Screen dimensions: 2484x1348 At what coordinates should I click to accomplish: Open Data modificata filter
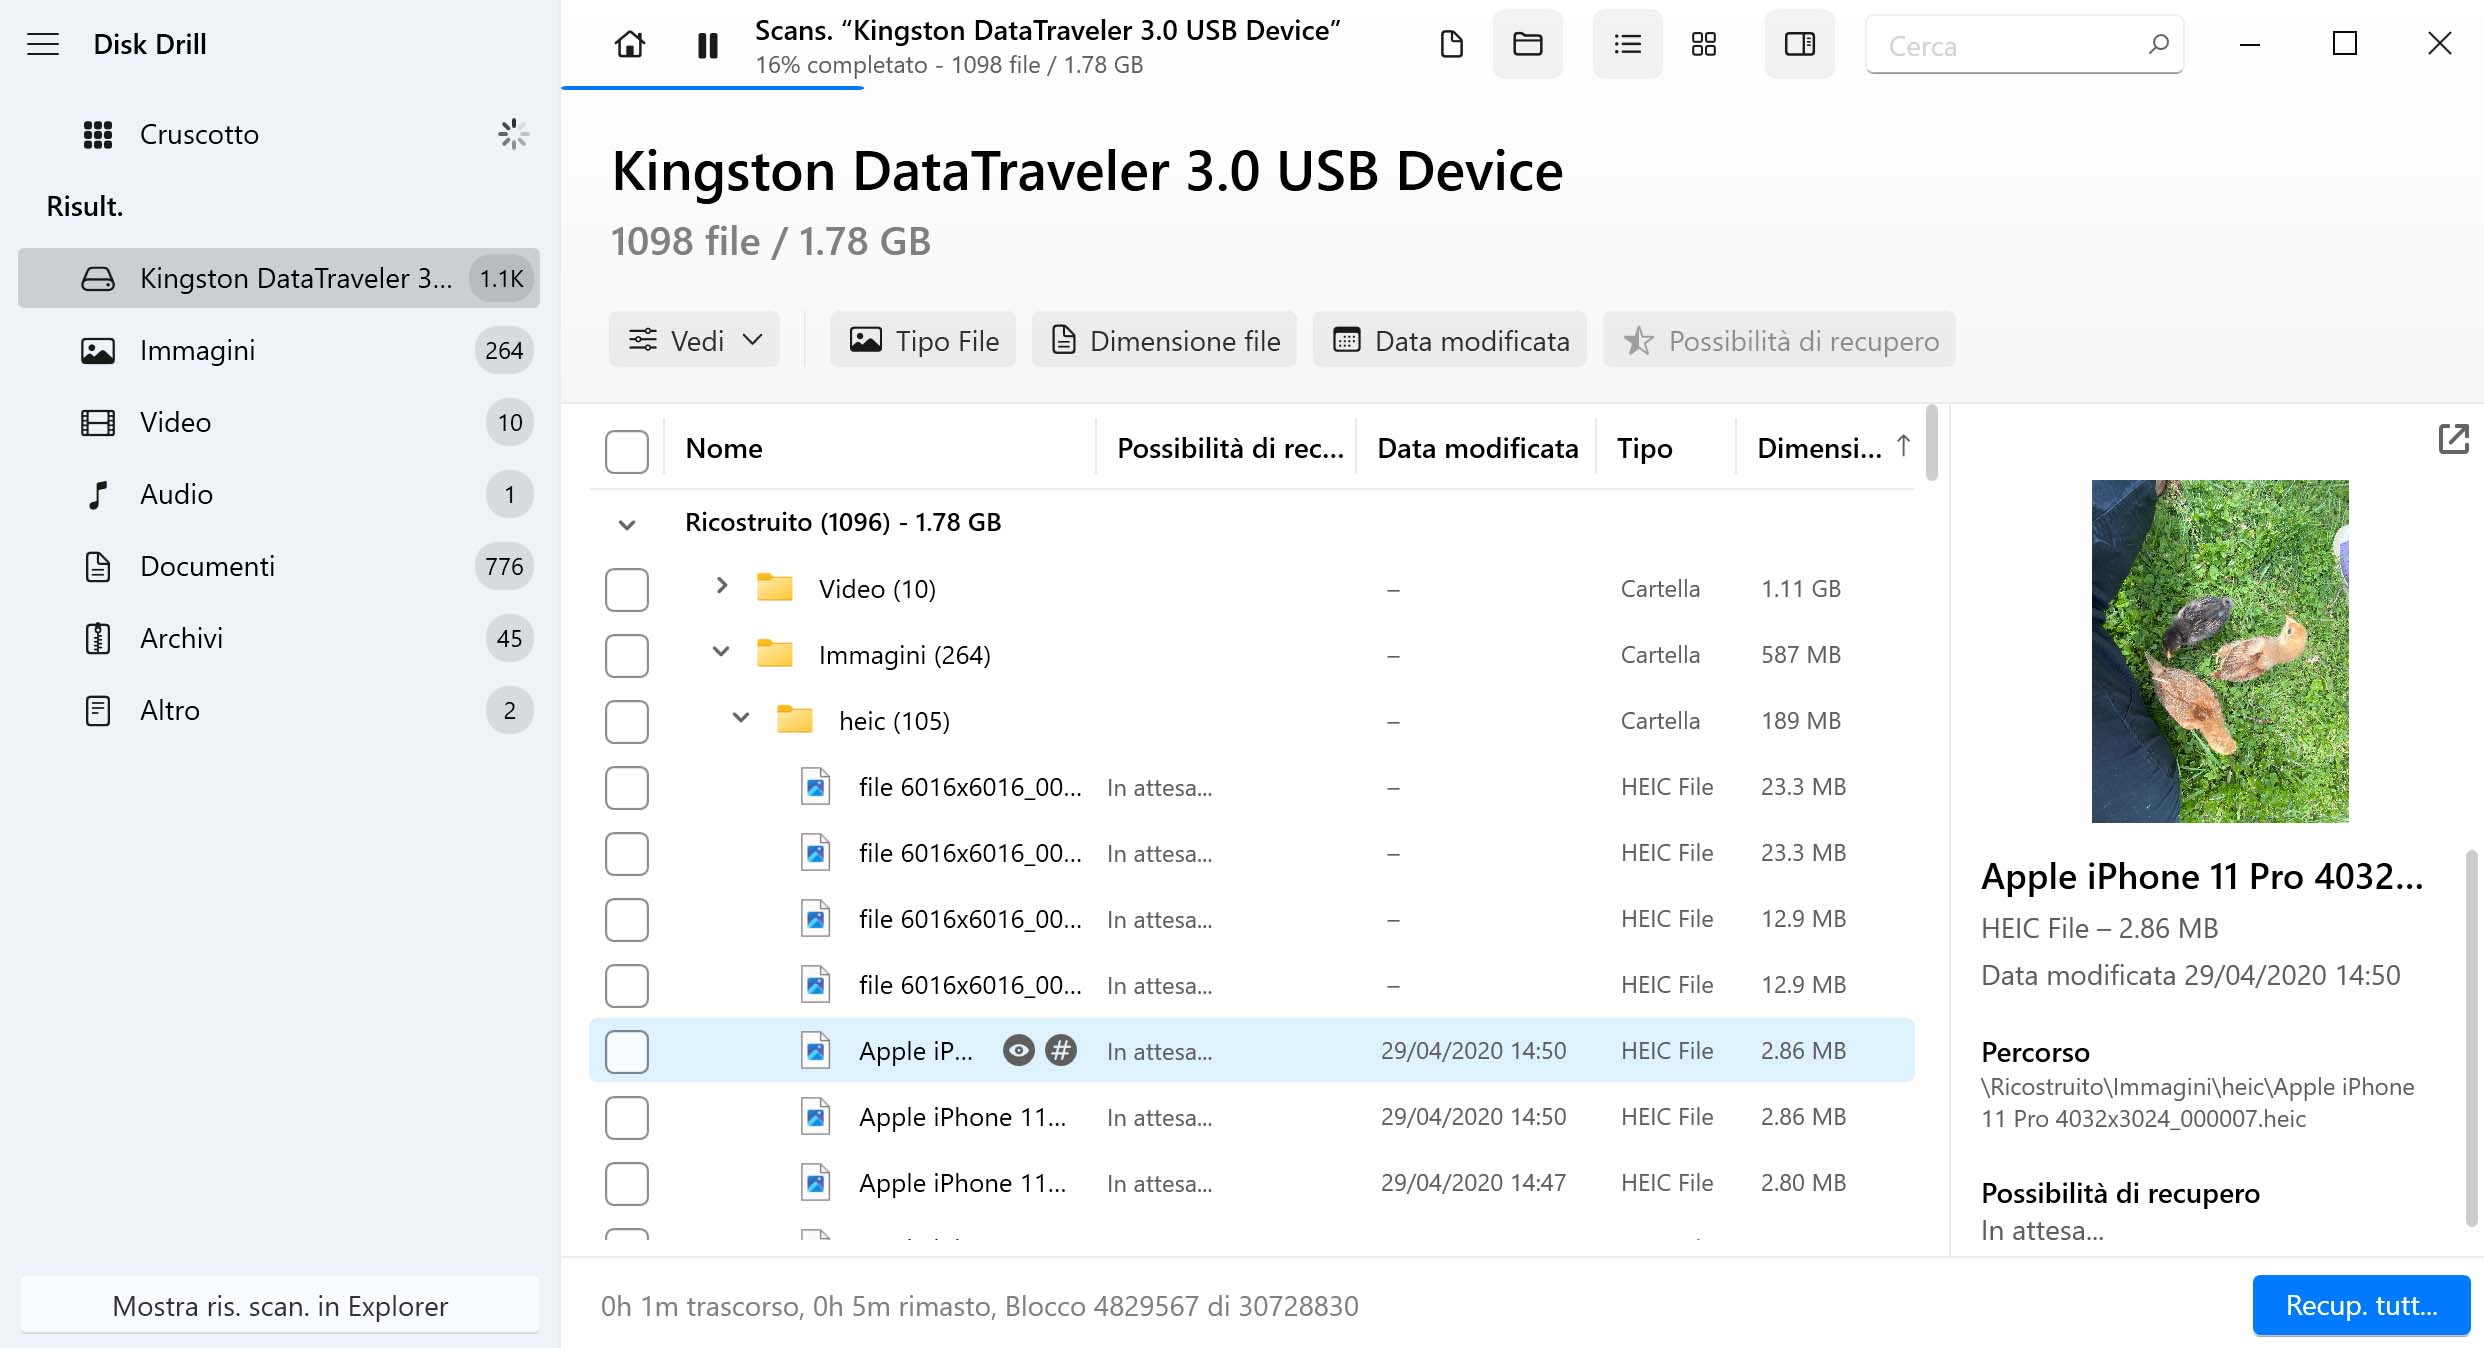tap(1450, 340)
